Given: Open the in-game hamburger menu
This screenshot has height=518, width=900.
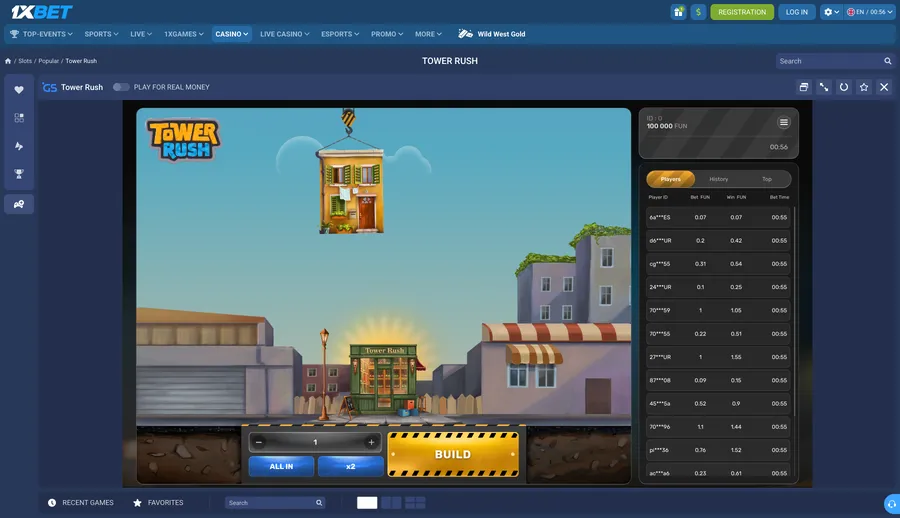Looking at the screenshot, I should click(783, 122).
